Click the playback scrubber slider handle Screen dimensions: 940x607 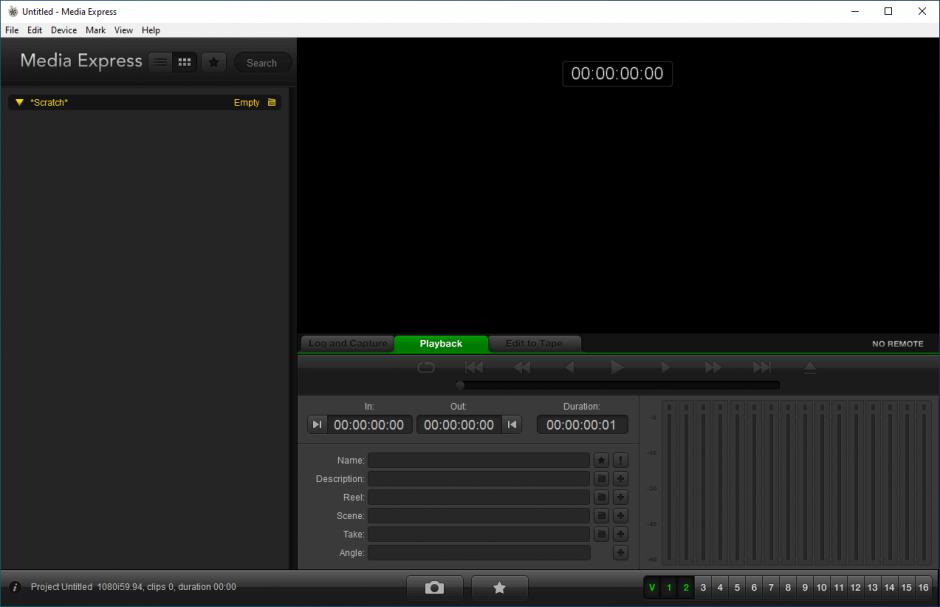[460, 385]
